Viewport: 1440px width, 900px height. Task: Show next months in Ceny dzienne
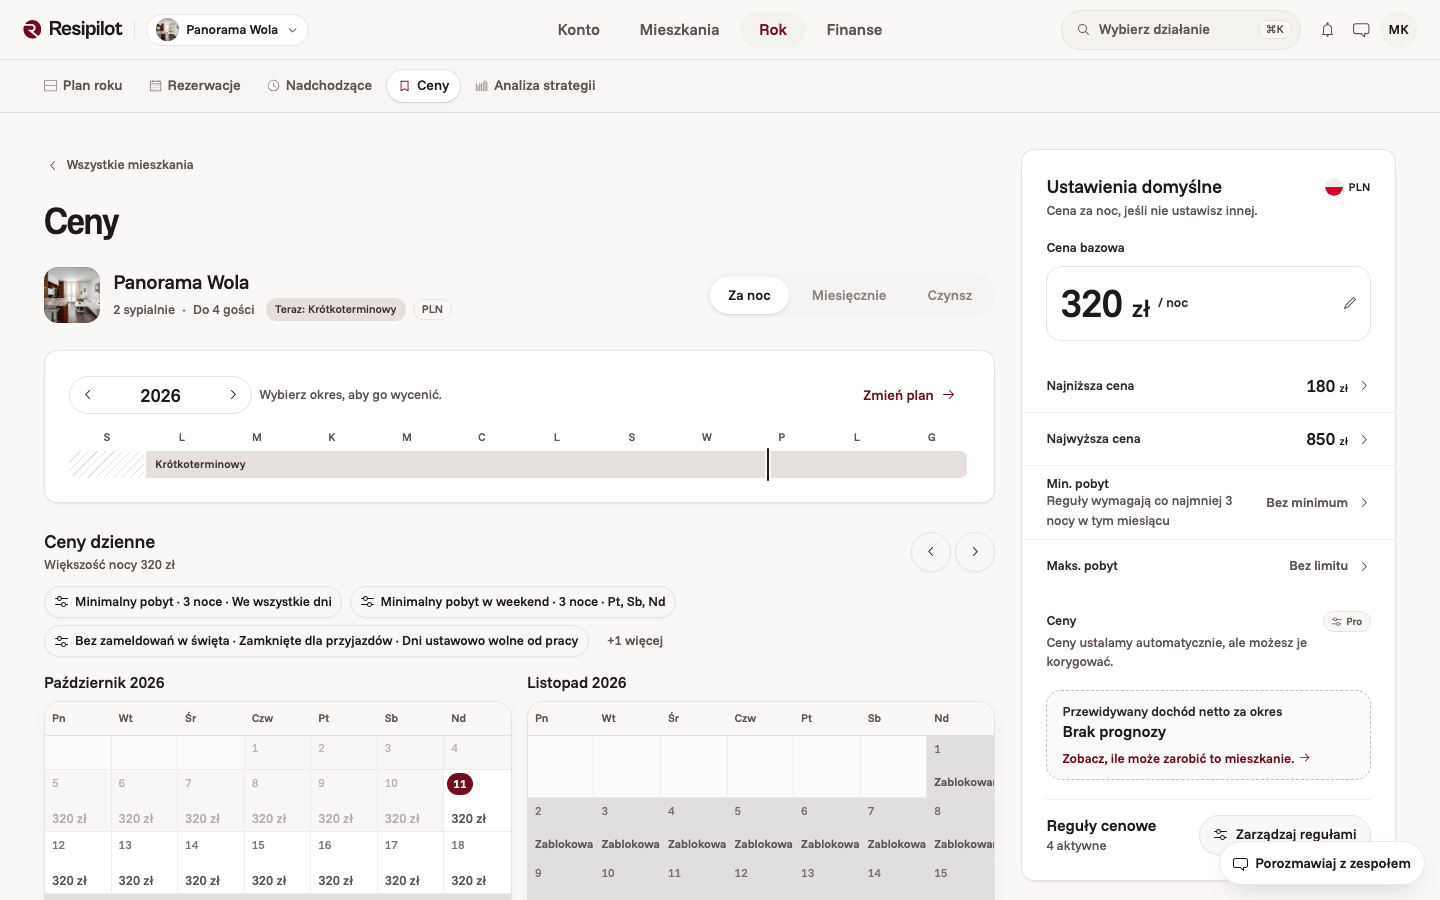coord(975,552)
